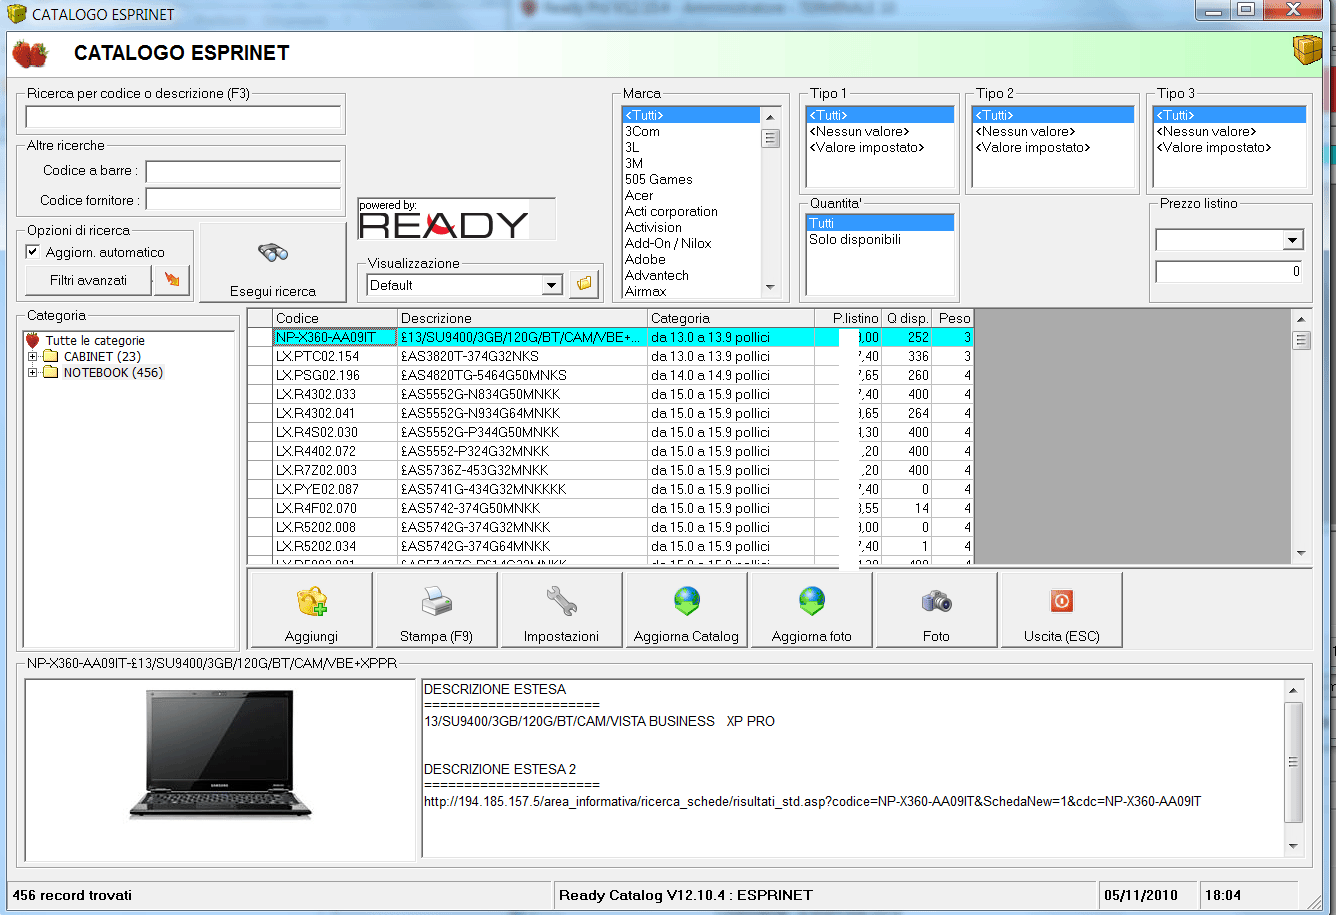Image resolution: width=1336 pixels, height=915 pixels.
Task: Click Esegui ricerca binoculars button
Action: 273,263
